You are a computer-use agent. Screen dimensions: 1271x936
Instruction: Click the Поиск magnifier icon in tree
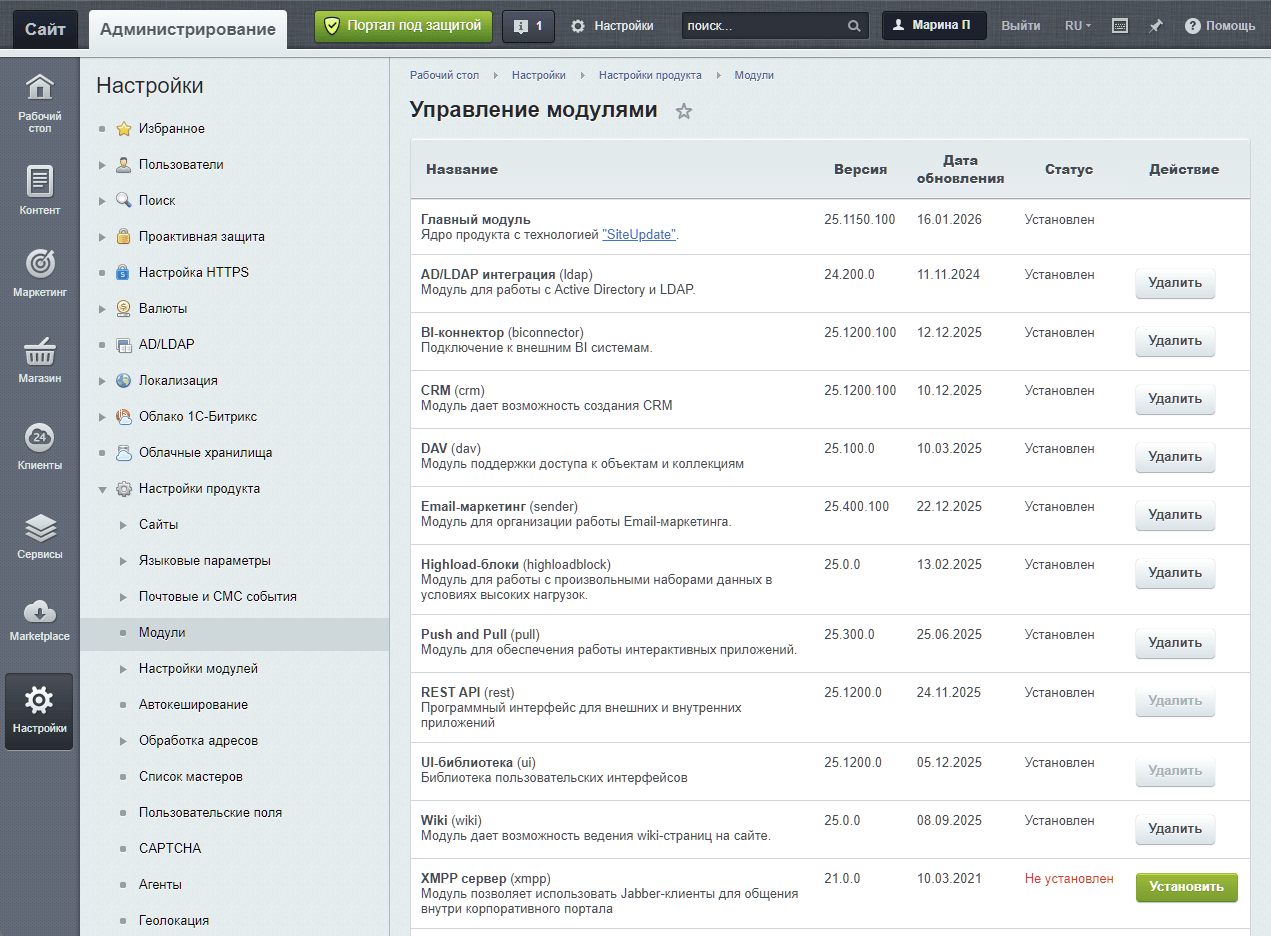coord(123,201)
